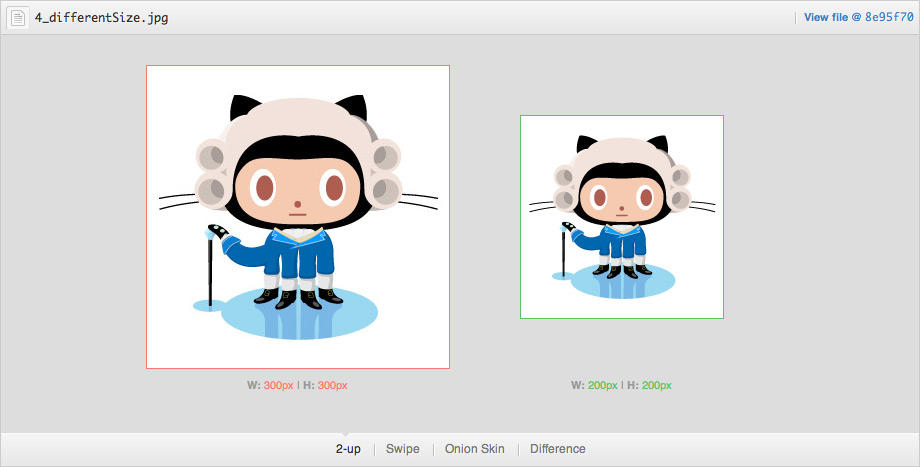
Task: Click the active tab pointer above 2-up
Action: click(x=348, y=433)
